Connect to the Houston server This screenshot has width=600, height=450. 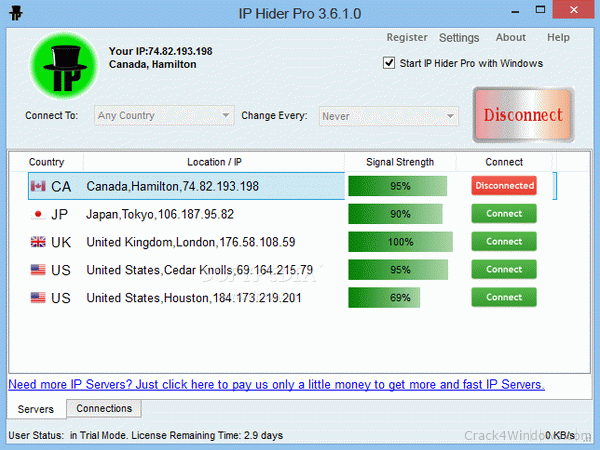pyautogui.click(x=504, y=297)
